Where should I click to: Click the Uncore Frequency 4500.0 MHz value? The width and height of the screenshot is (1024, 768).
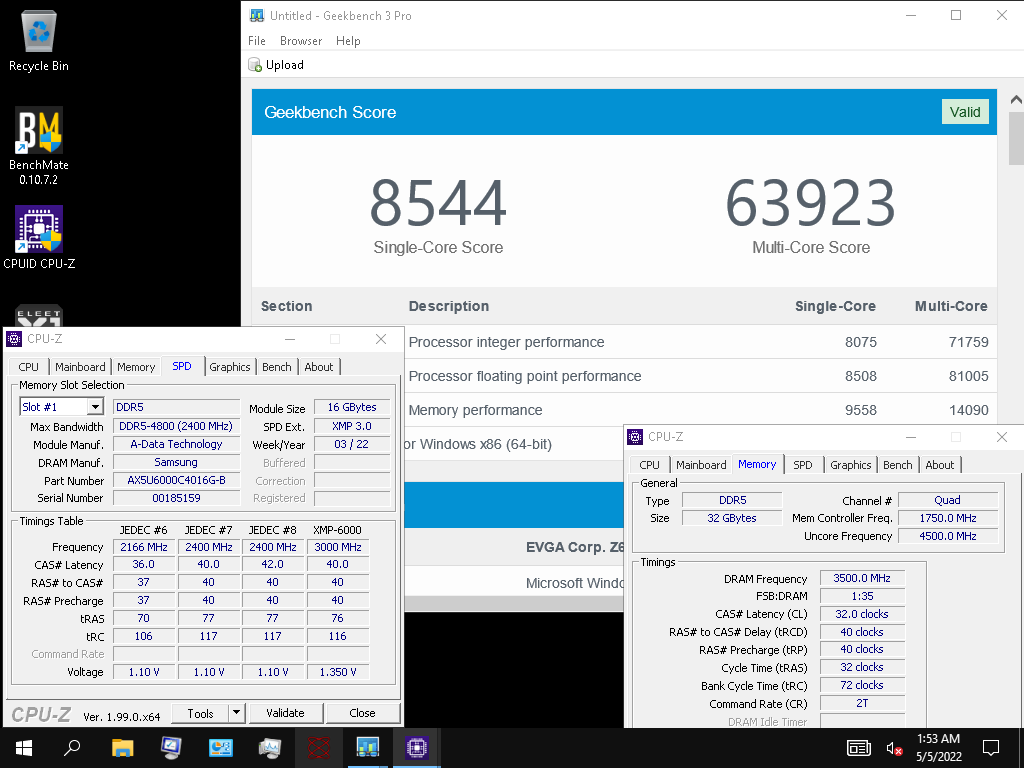tap(948, 536)
